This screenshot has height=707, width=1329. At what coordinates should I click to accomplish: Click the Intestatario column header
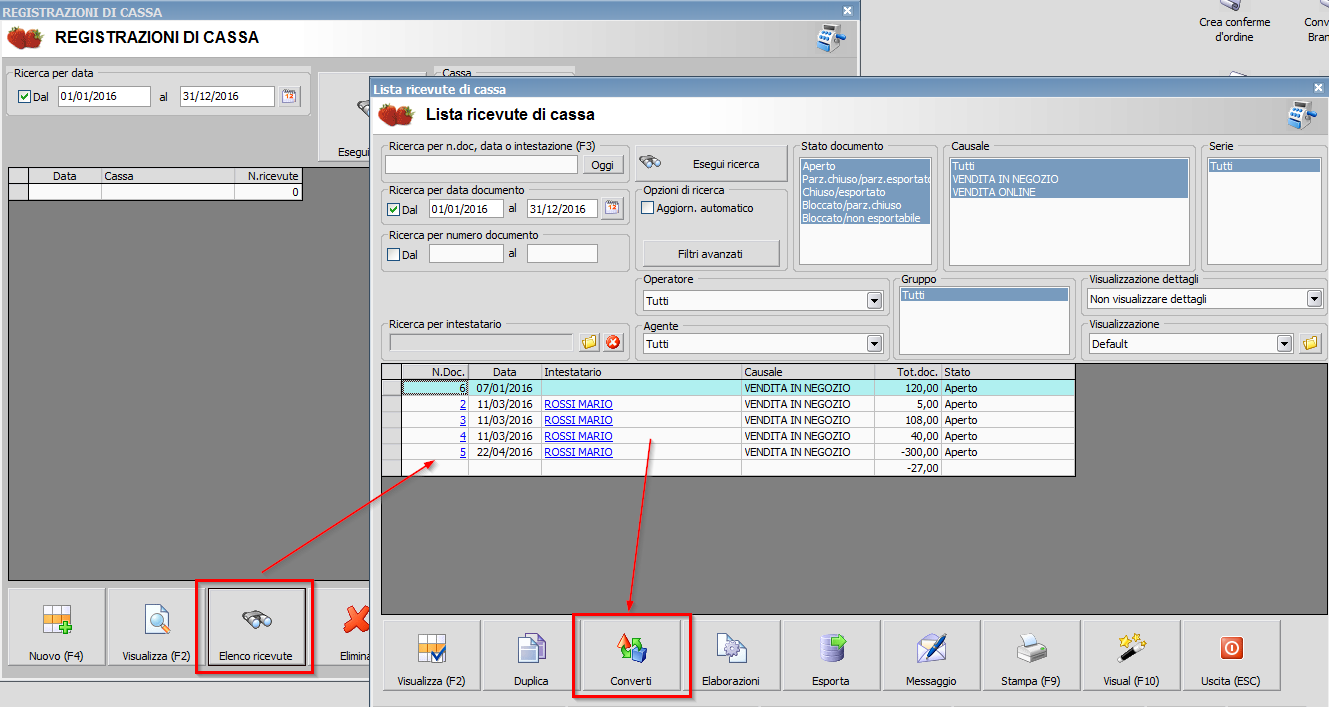tap(641, 372)
